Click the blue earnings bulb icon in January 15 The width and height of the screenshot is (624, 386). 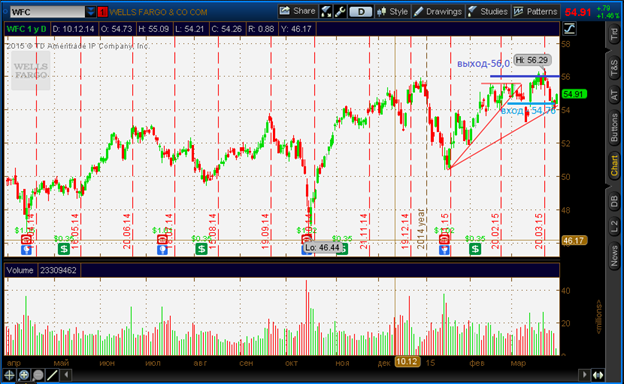click(444, 250)
